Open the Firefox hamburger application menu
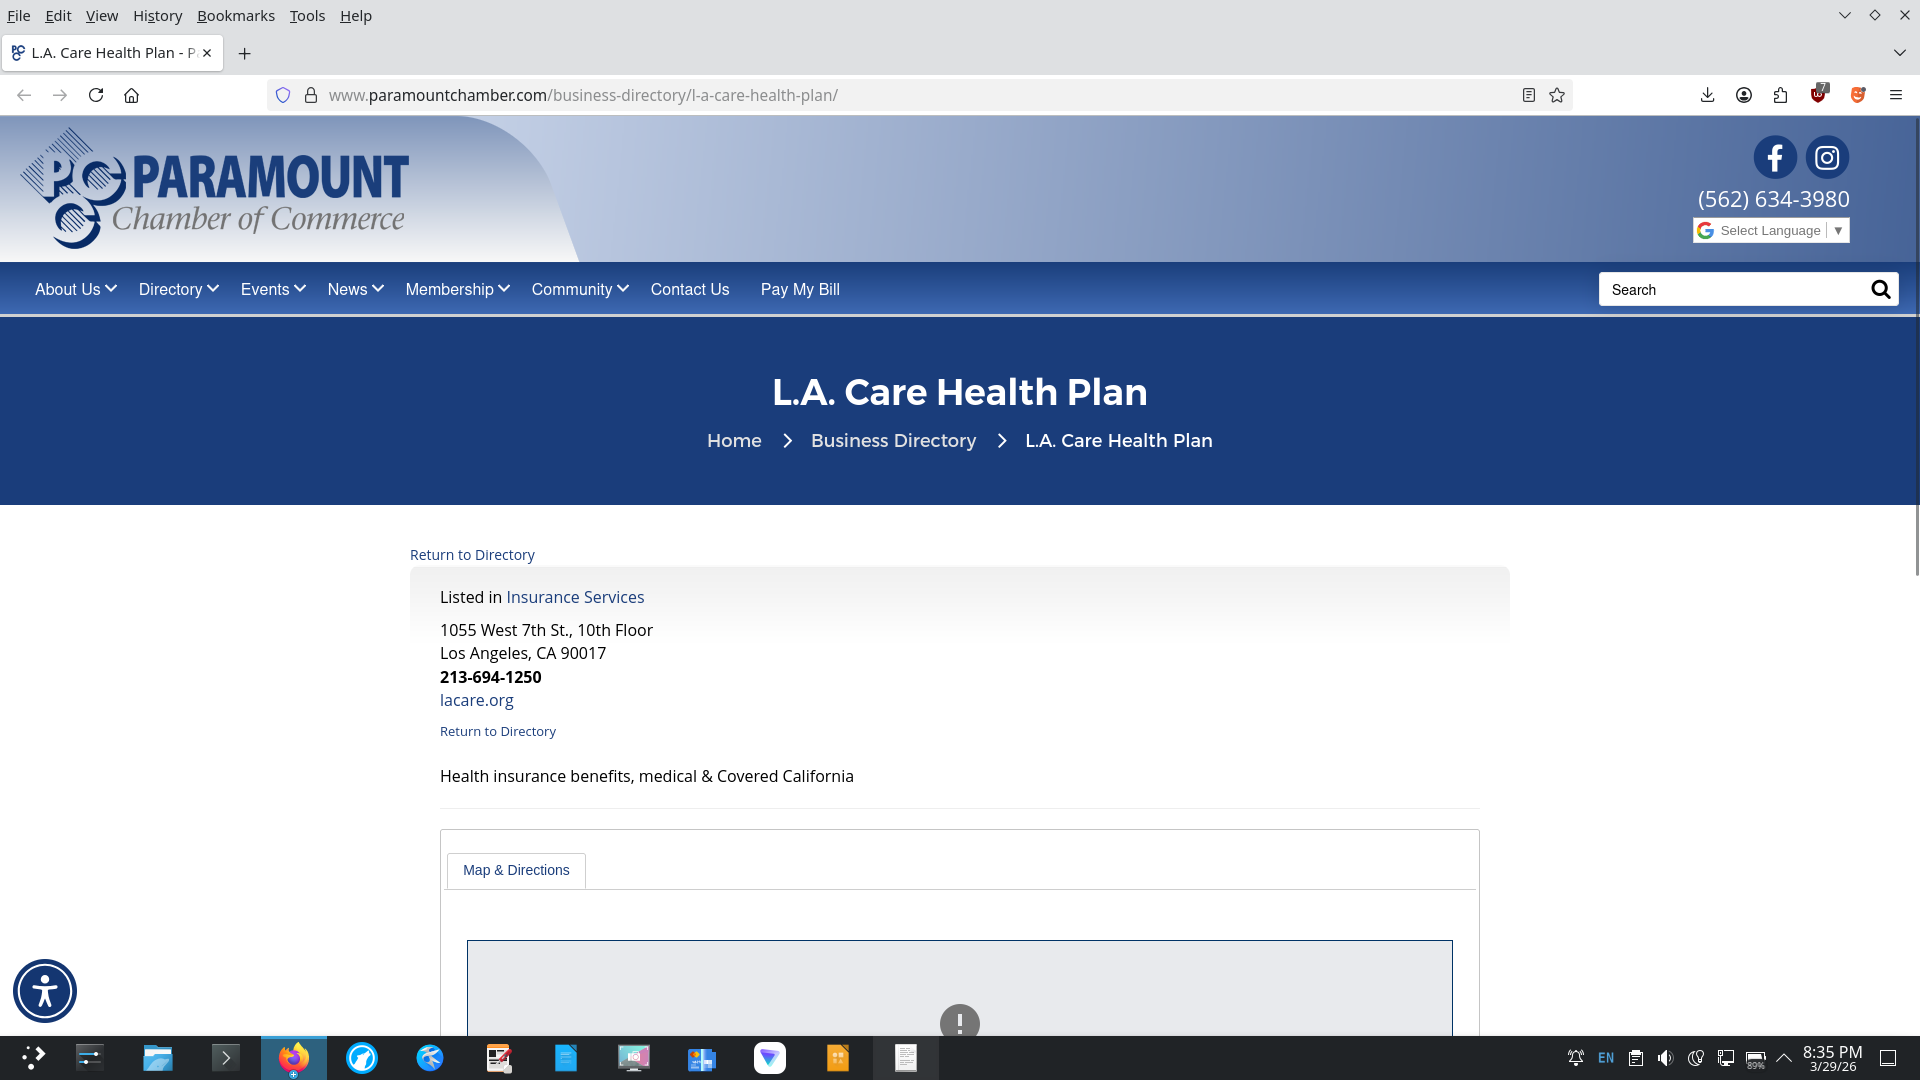The width and height of the screenshot is (1920, 1080). pyautogui.click(x=1896, y=95)
